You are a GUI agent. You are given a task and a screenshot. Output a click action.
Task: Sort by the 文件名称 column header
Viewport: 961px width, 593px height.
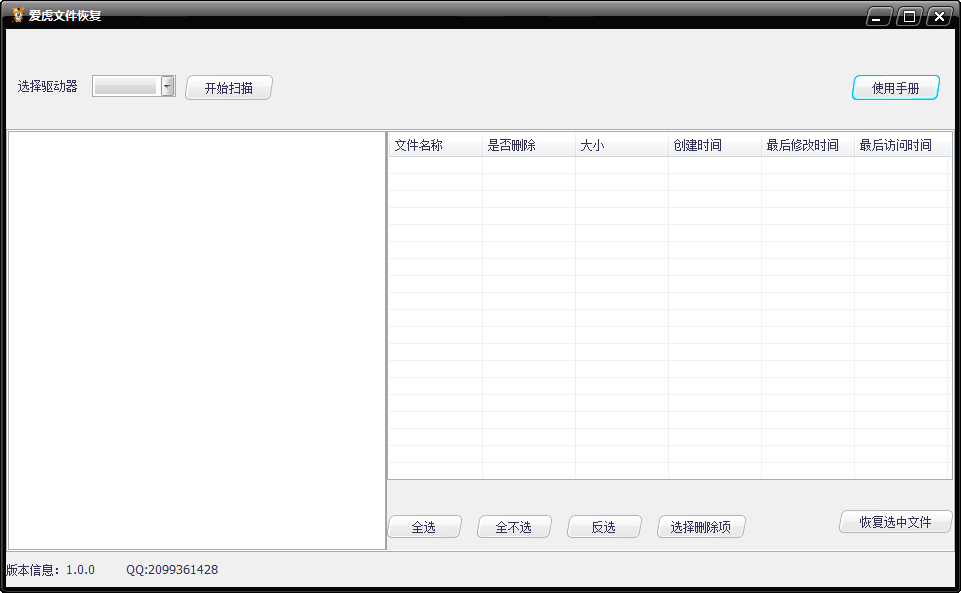433,145
